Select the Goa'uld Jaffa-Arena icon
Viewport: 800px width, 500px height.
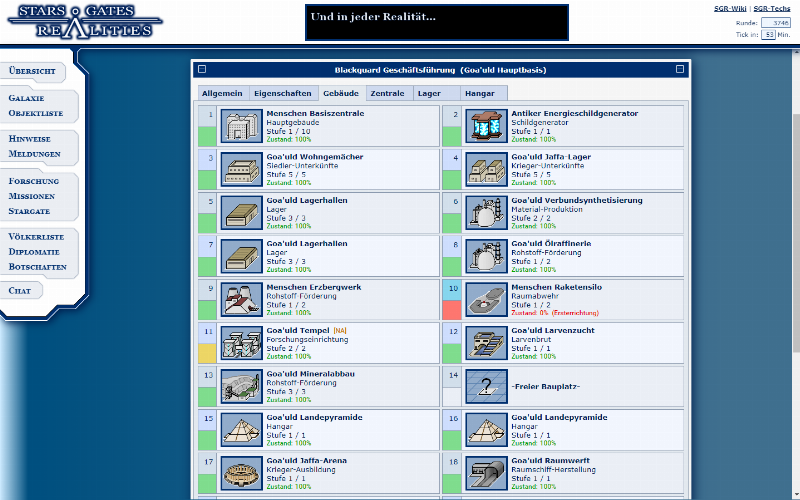point(239,471)
